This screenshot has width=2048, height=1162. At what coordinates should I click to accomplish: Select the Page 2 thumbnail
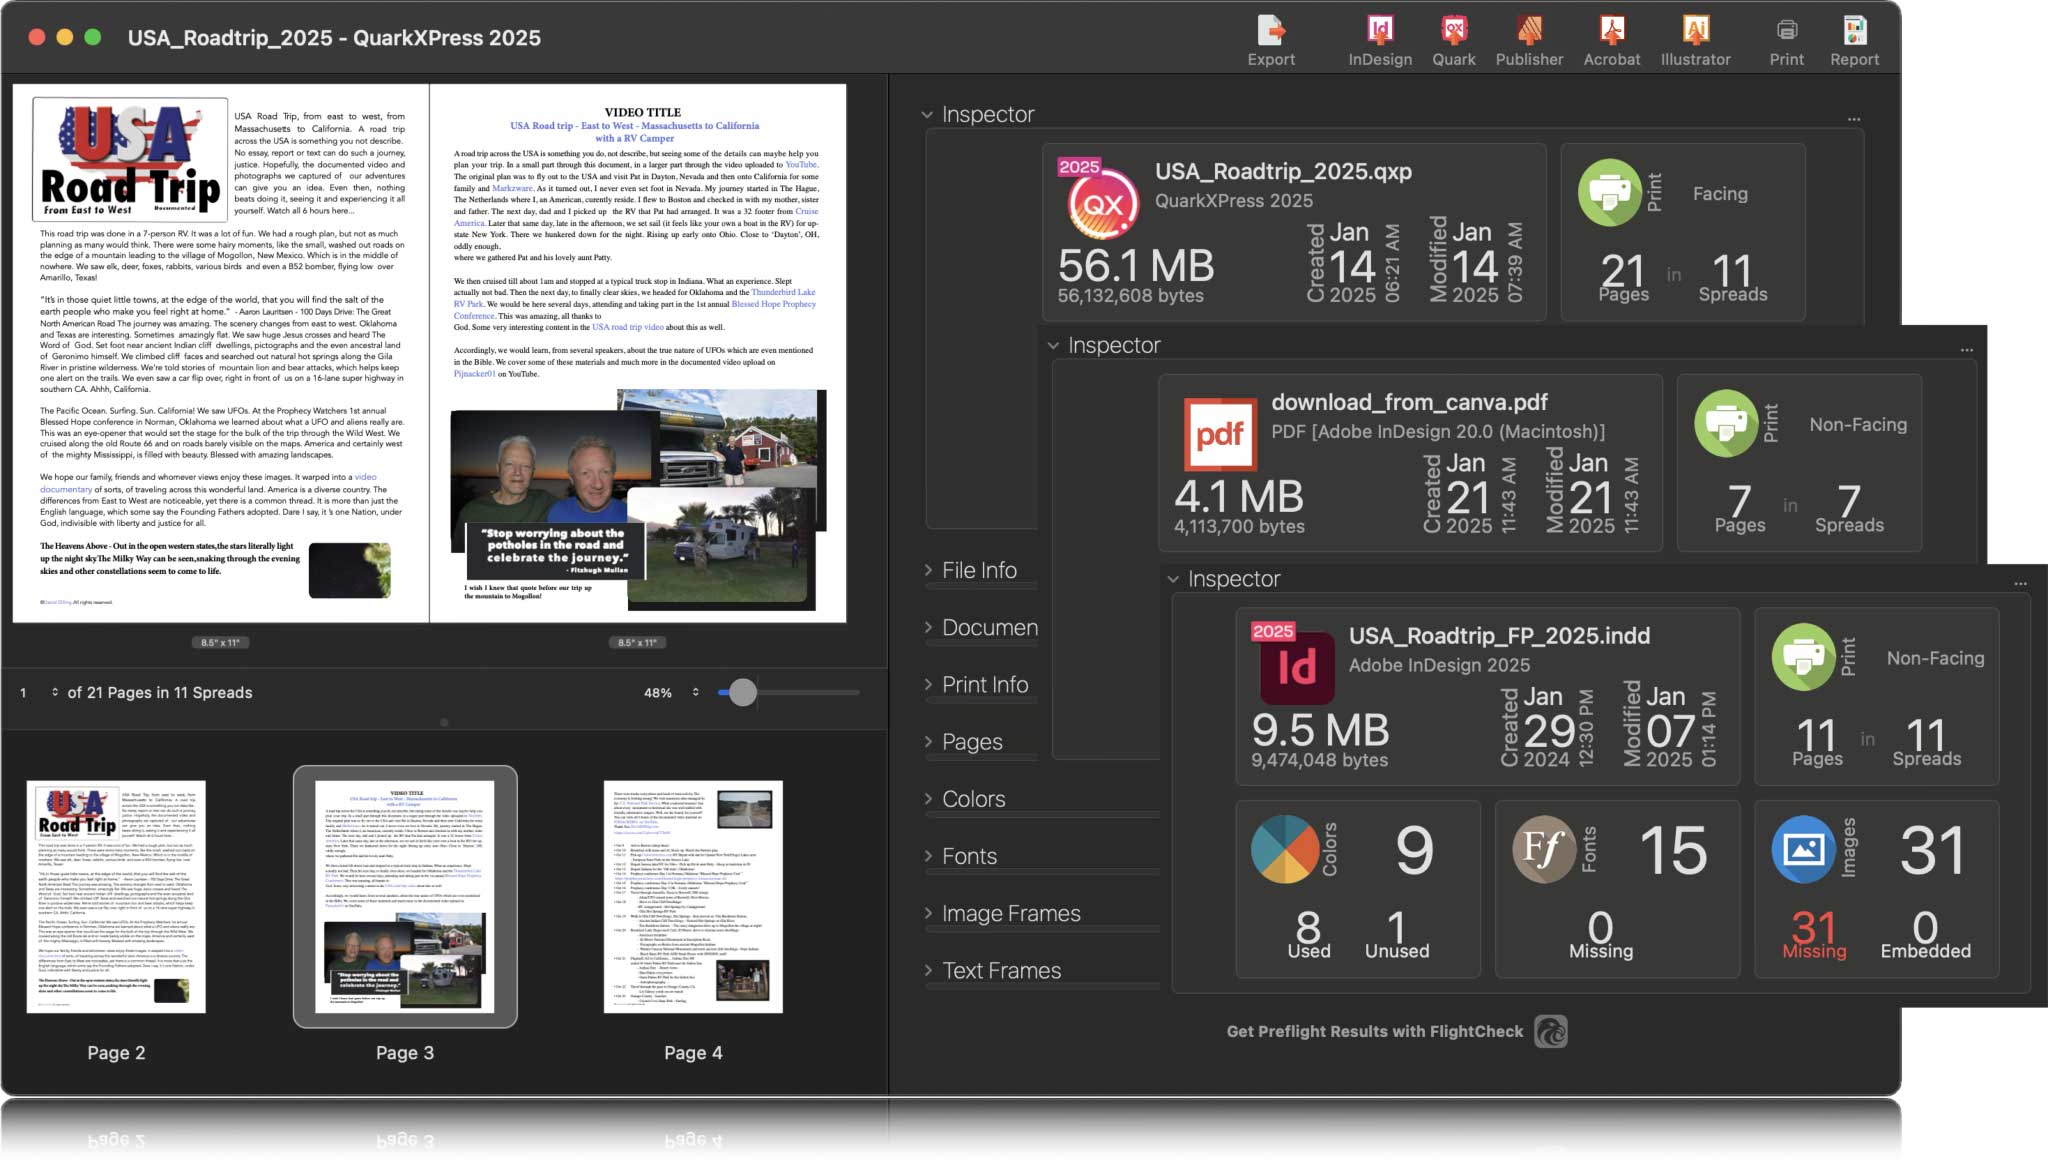click(x=116, y=897)
